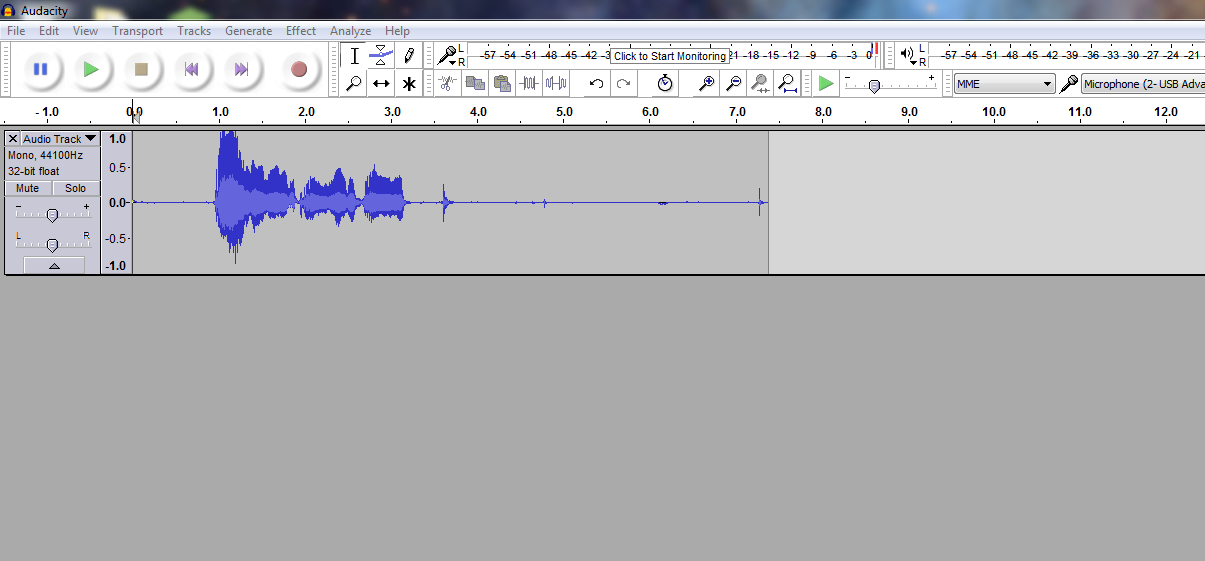Start playback with the green Play button
This screenshot has width=1205, height=561.
(x=91, y=69)
